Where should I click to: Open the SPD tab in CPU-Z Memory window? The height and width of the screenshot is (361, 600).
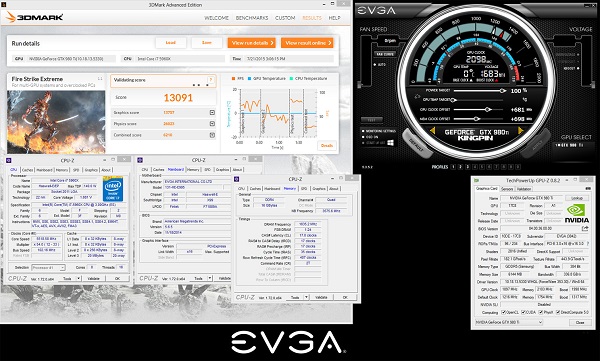point(304,188)
